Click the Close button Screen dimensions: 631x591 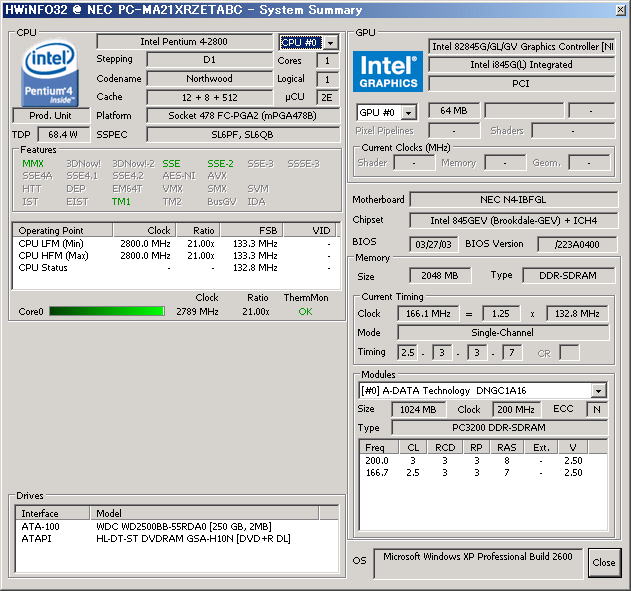[x=603, y=562]
